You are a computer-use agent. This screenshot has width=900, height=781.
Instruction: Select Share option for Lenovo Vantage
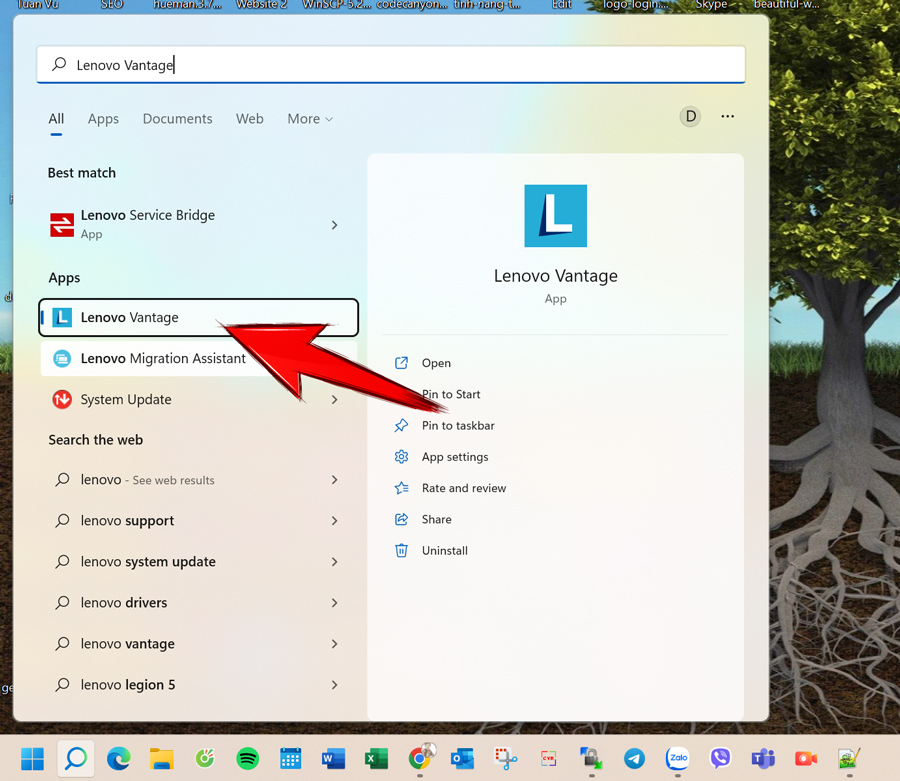click(437, 519)
